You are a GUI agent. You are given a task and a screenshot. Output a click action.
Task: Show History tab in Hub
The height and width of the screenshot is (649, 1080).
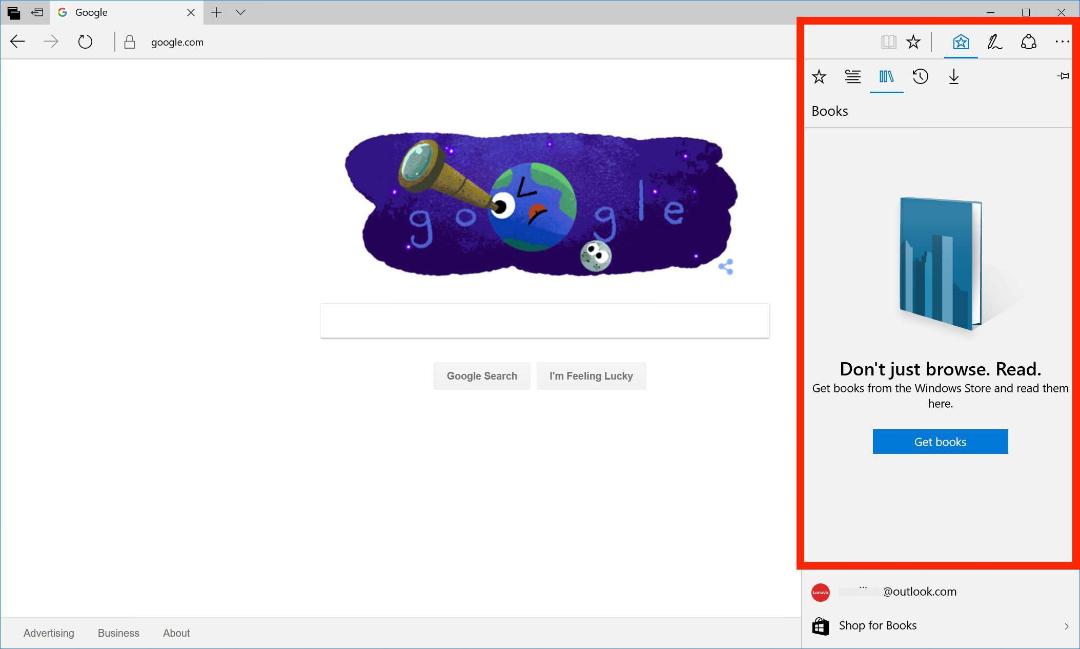pos(920,76)
